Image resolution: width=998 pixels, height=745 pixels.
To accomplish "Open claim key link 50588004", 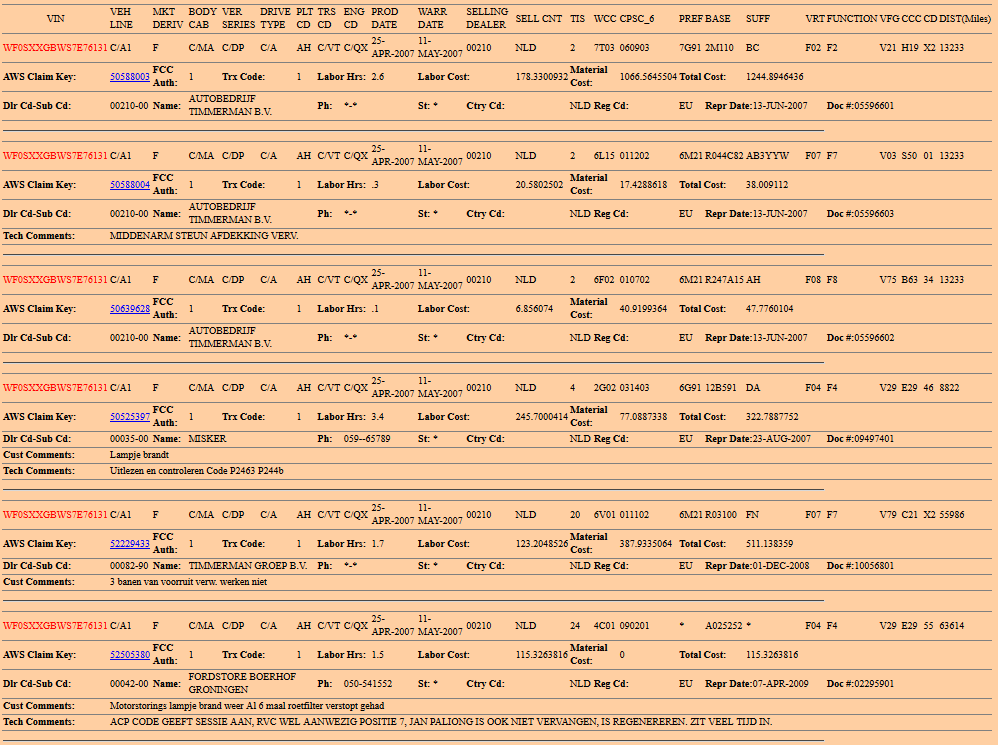I will coord(130,185).
